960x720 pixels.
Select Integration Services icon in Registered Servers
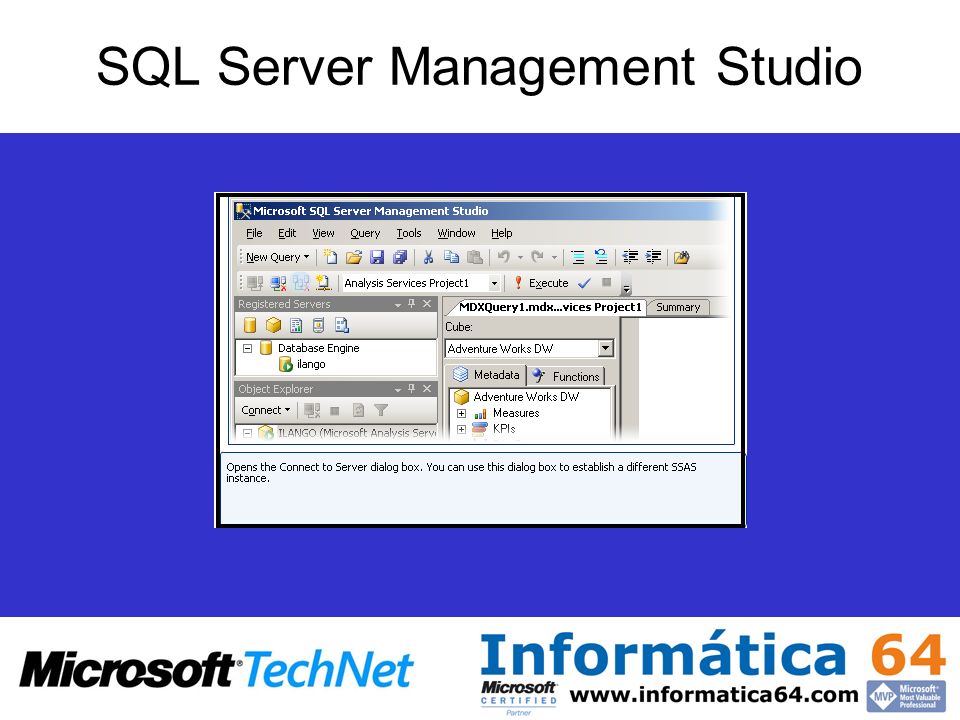tap(342, 325)
